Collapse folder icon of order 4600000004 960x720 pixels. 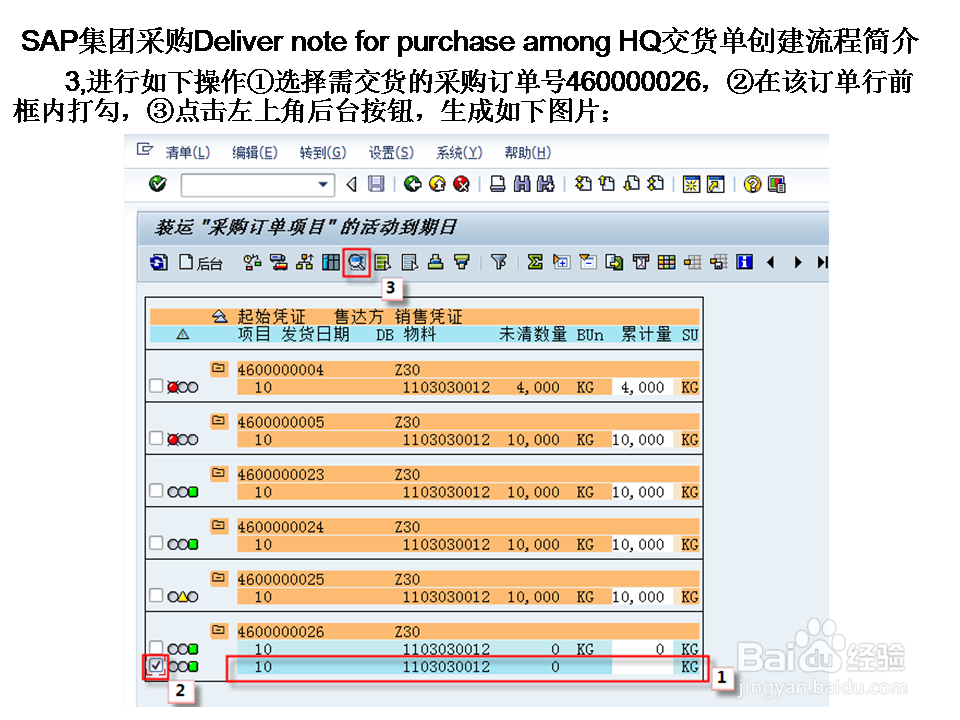point(219,368)
